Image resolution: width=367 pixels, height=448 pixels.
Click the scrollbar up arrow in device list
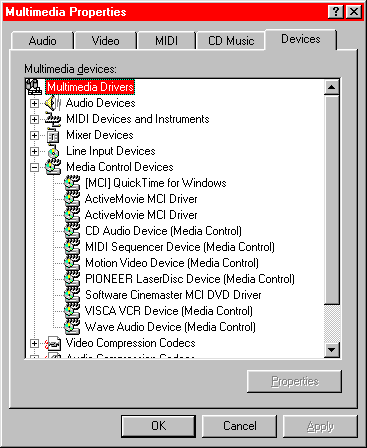coord(332,87)
